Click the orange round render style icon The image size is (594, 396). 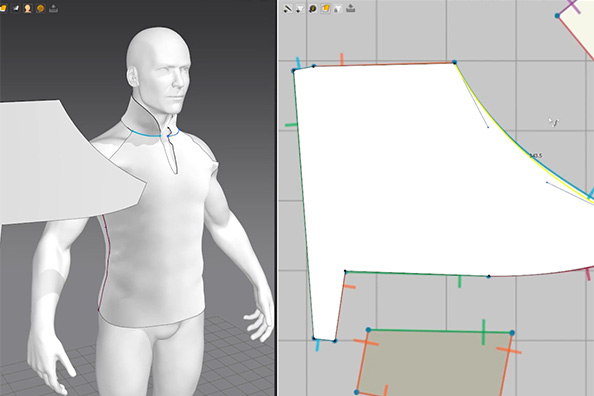pyautogui.click(x=41, y=8)
